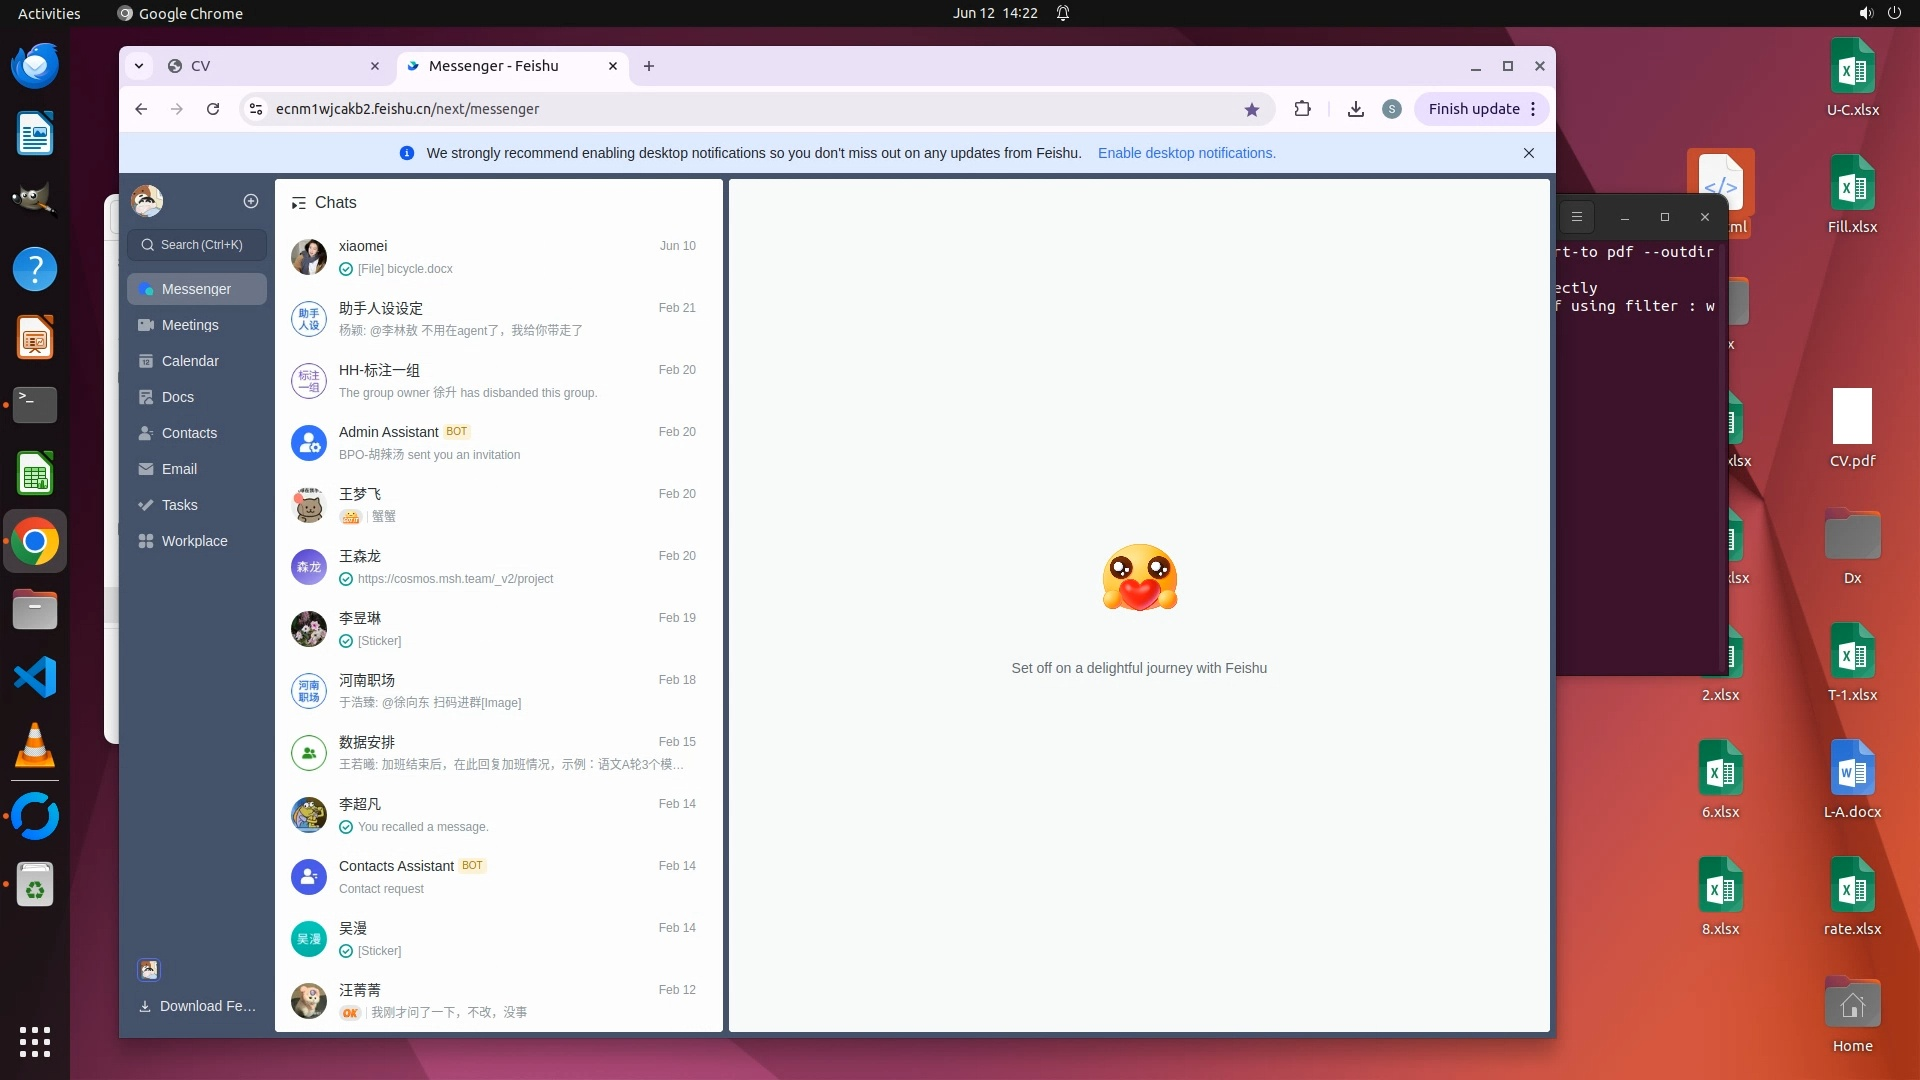
Task: Expand Chrome tab search dropdown arrow
Action: tap(139, 66)
